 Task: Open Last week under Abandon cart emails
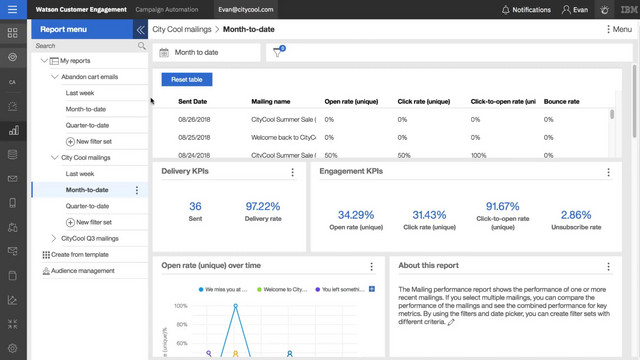pyautogui.click(x=80, y=93)
